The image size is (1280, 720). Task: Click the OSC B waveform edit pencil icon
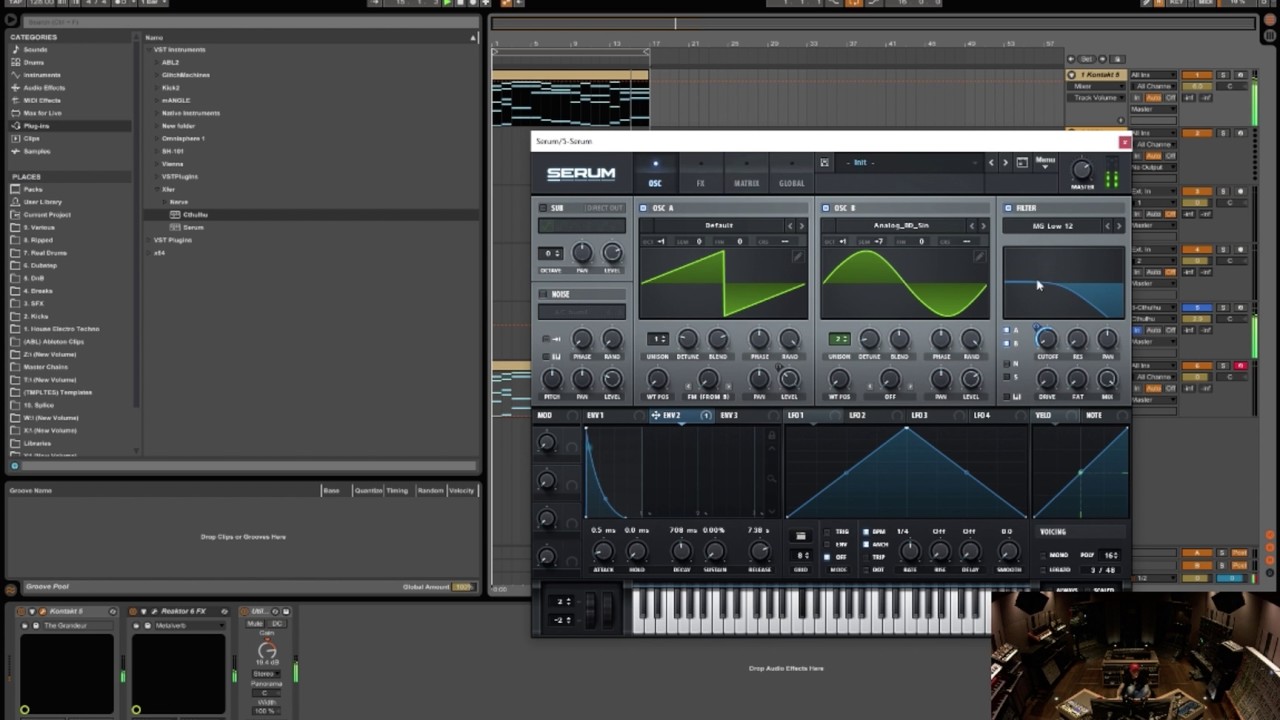pyautogui.click(x=979, y=257)
